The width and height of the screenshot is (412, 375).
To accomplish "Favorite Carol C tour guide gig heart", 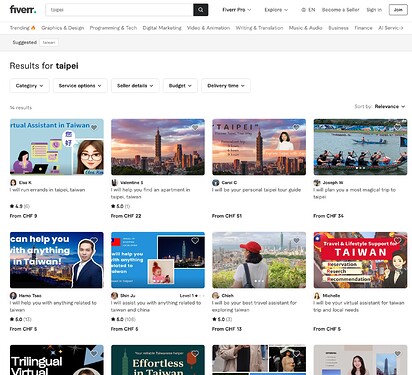I will coord(296,127).
